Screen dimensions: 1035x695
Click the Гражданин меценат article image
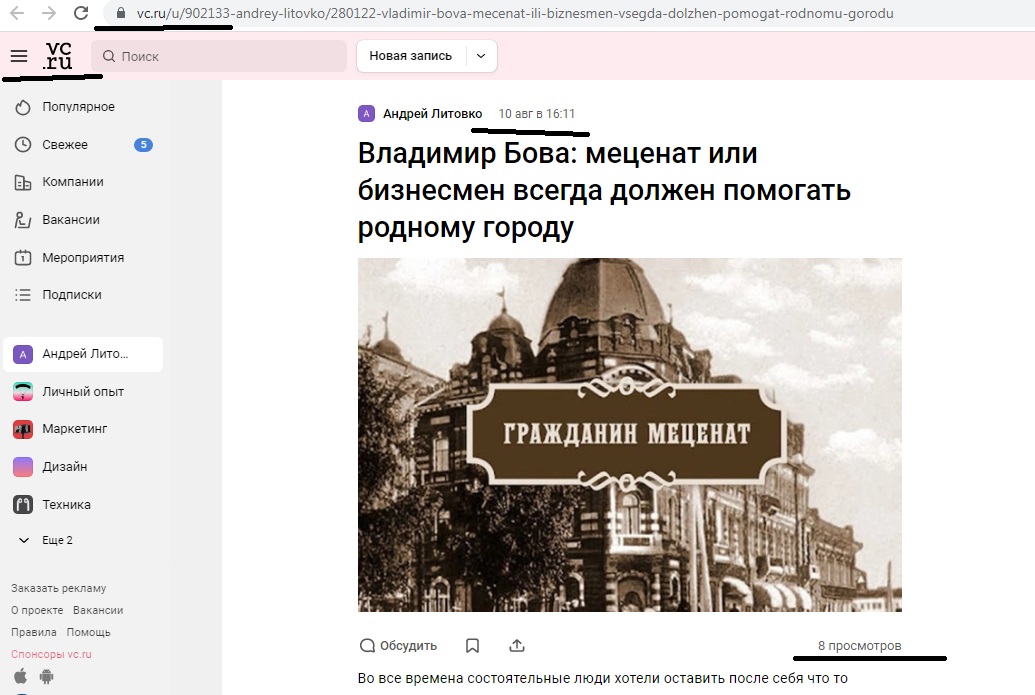click(x=629, y=434)
